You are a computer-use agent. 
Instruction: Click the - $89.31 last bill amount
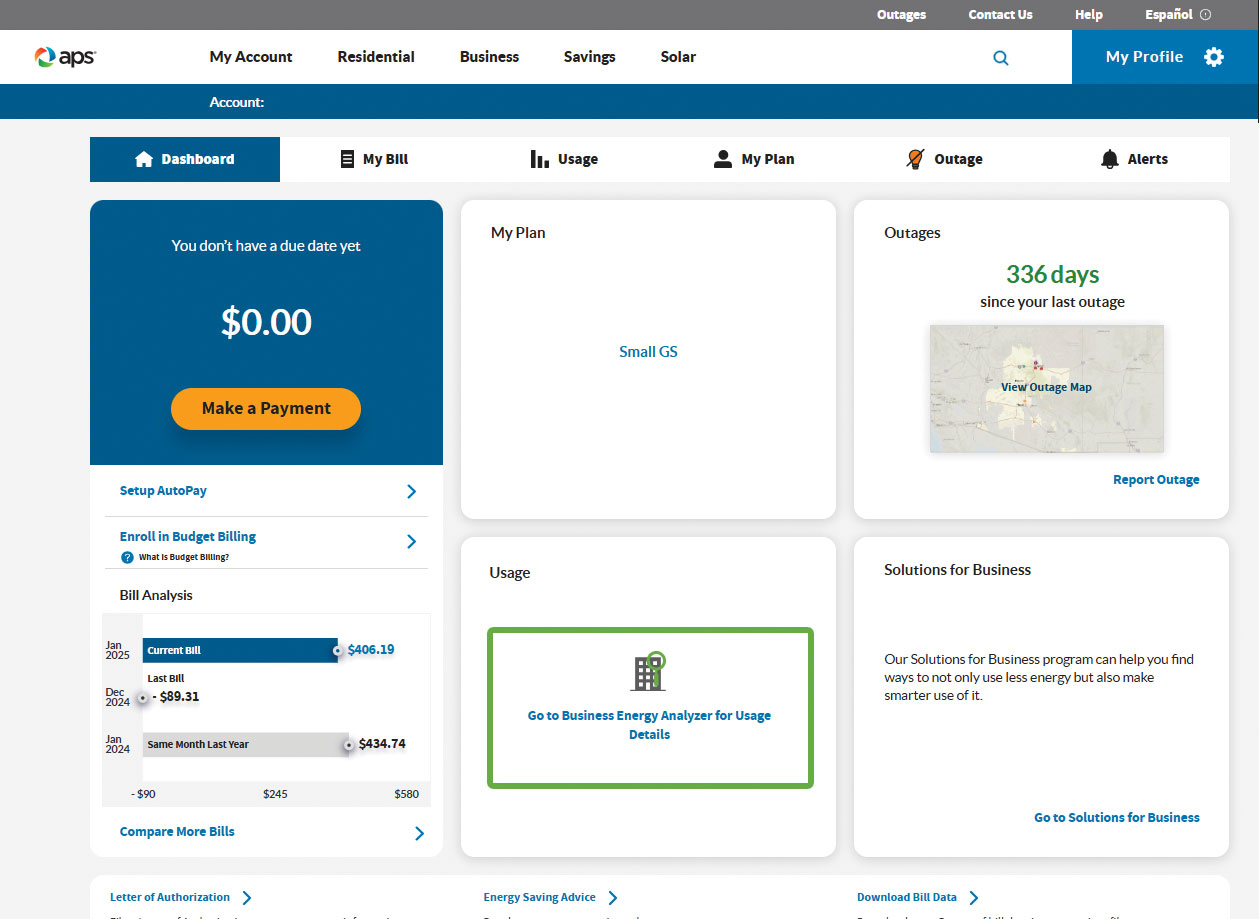176,697
